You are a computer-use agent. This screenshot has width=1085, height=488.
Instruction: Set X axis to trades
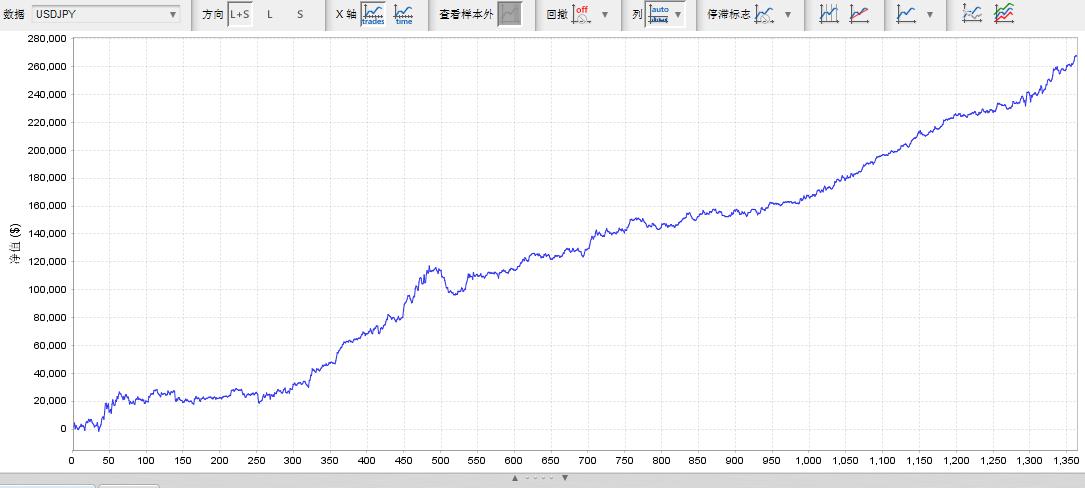point(372,14)
